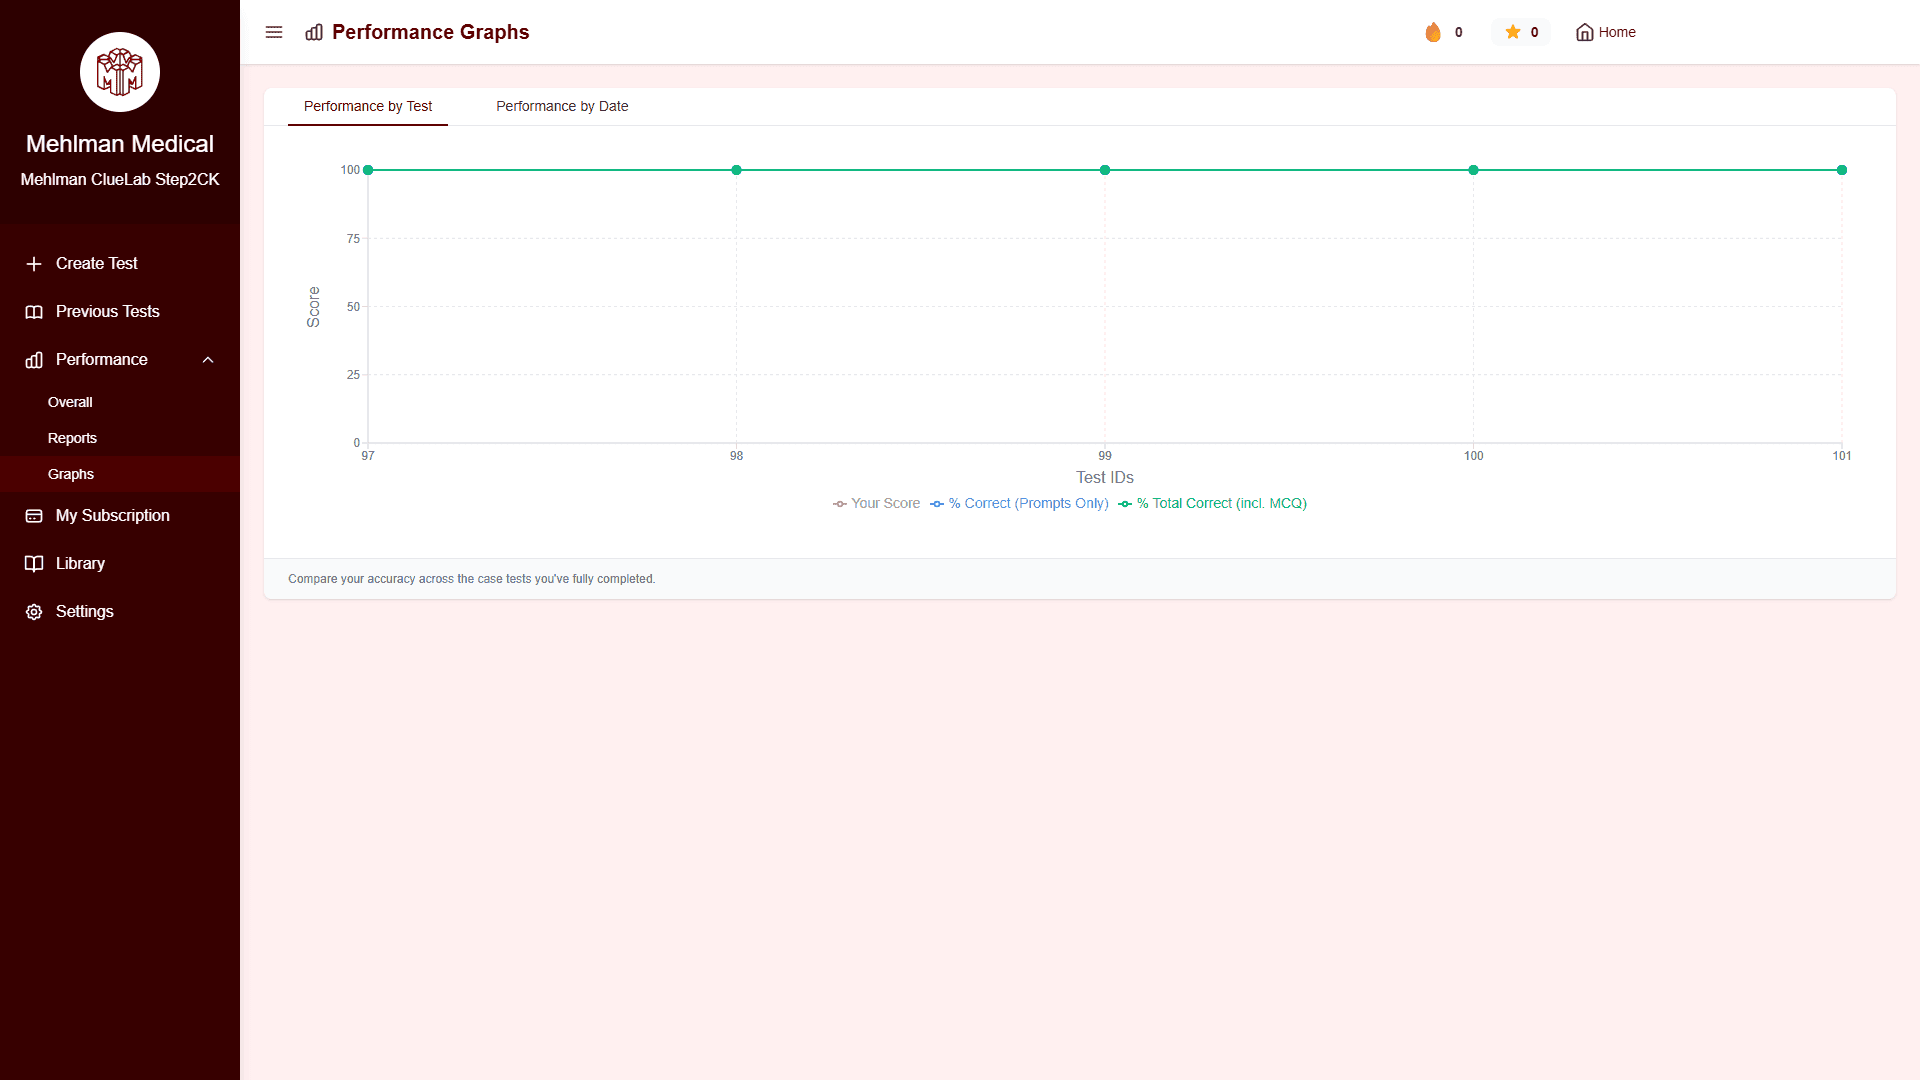Click the Mehlman ClueLab Step2CK subtitle
This screenshot has width=1920, height=1080.
coord(120,180)
